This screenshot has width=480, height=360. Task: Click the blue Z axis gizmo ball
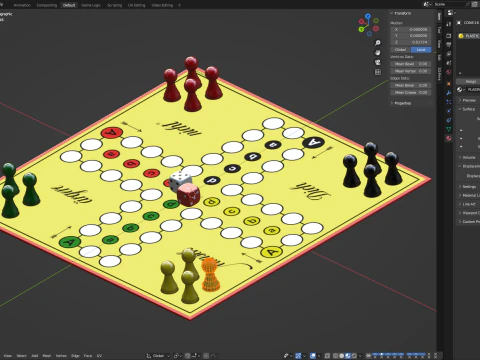coord(368,16)
